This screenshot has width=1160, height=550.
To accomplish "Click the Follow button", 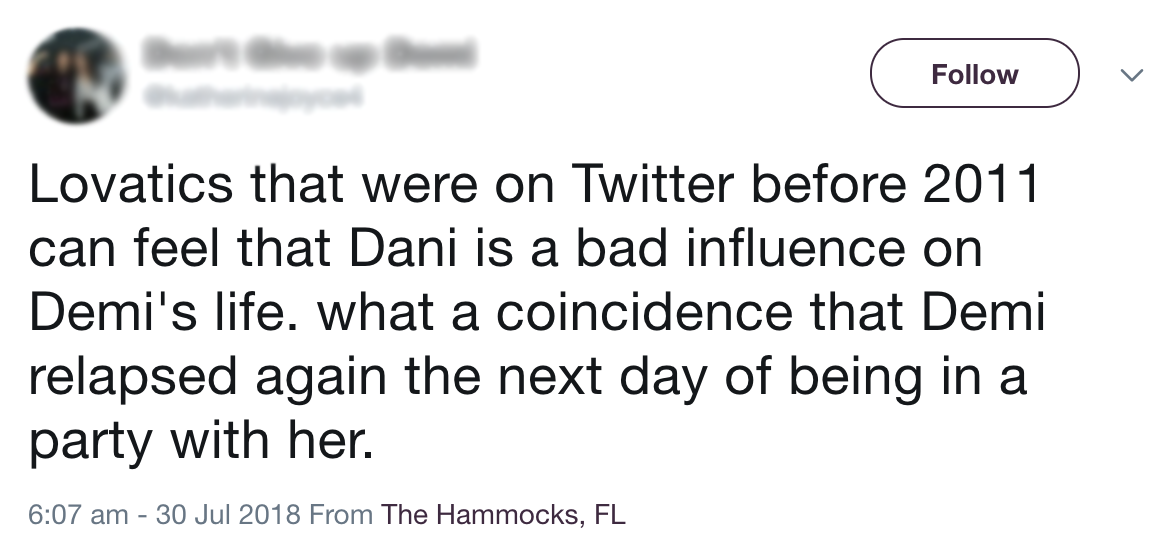I will 974,73.
